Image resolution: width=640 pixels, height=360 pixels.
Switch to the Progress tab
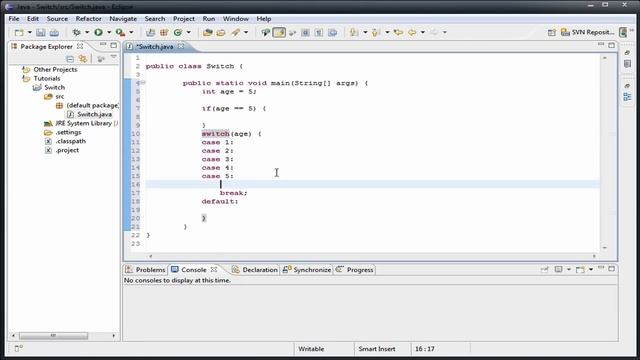click(355, 270)
